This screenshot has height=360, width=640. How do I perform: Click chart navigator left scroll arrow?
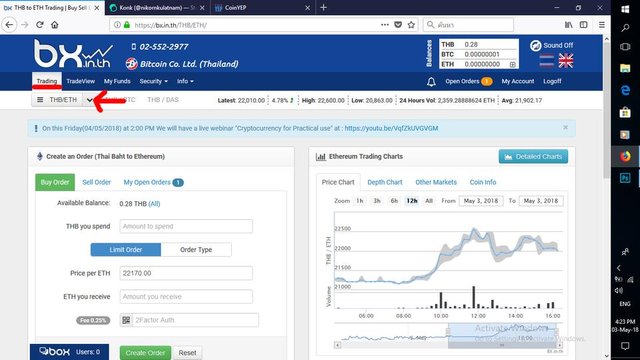pyautogui.click(x=337, y=345)
